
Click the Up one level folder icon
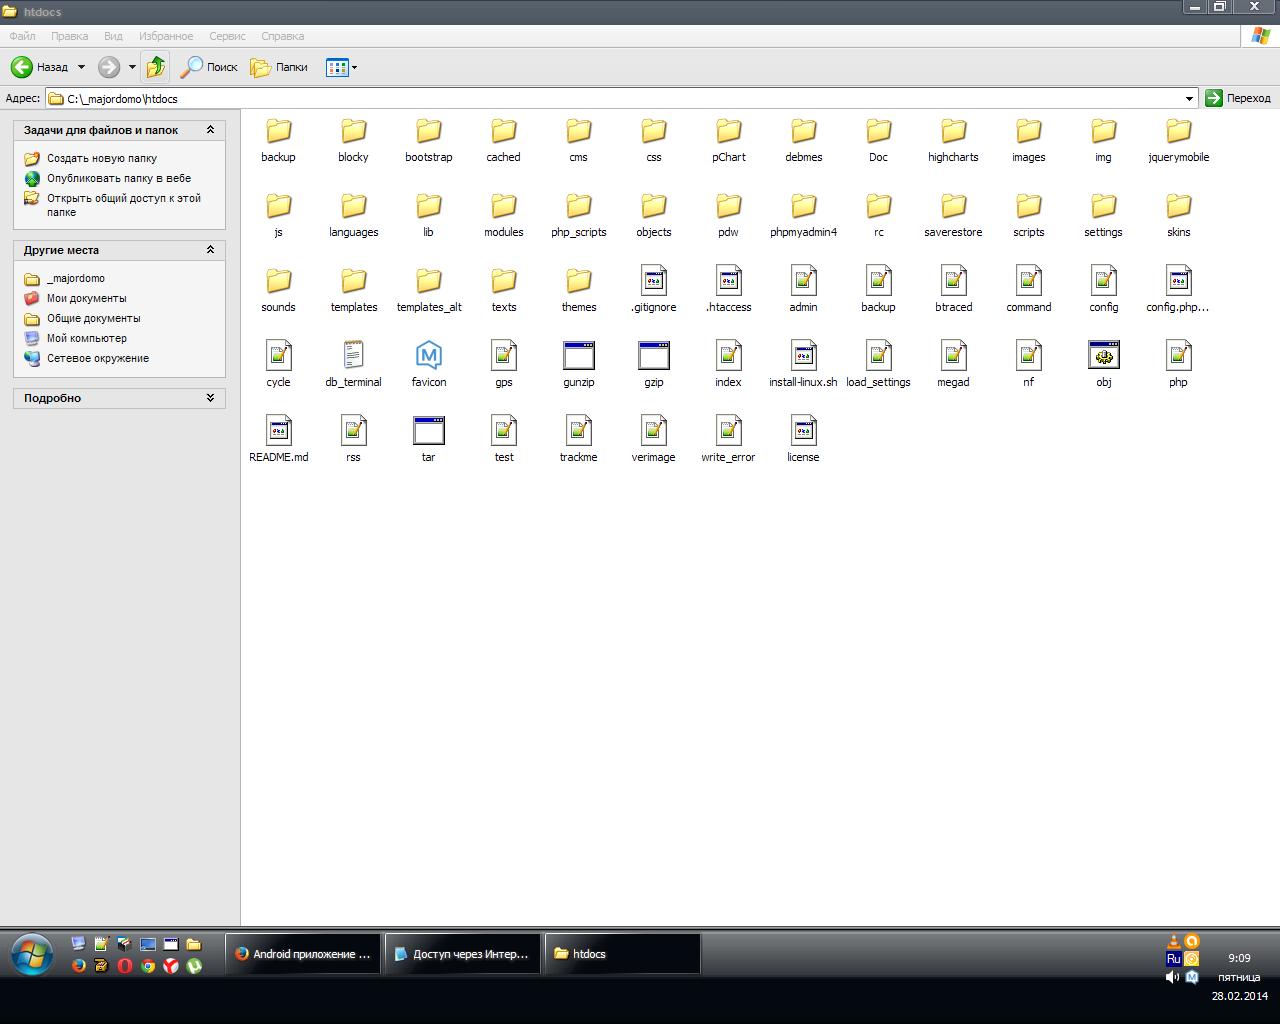click(x=155, y=67)
